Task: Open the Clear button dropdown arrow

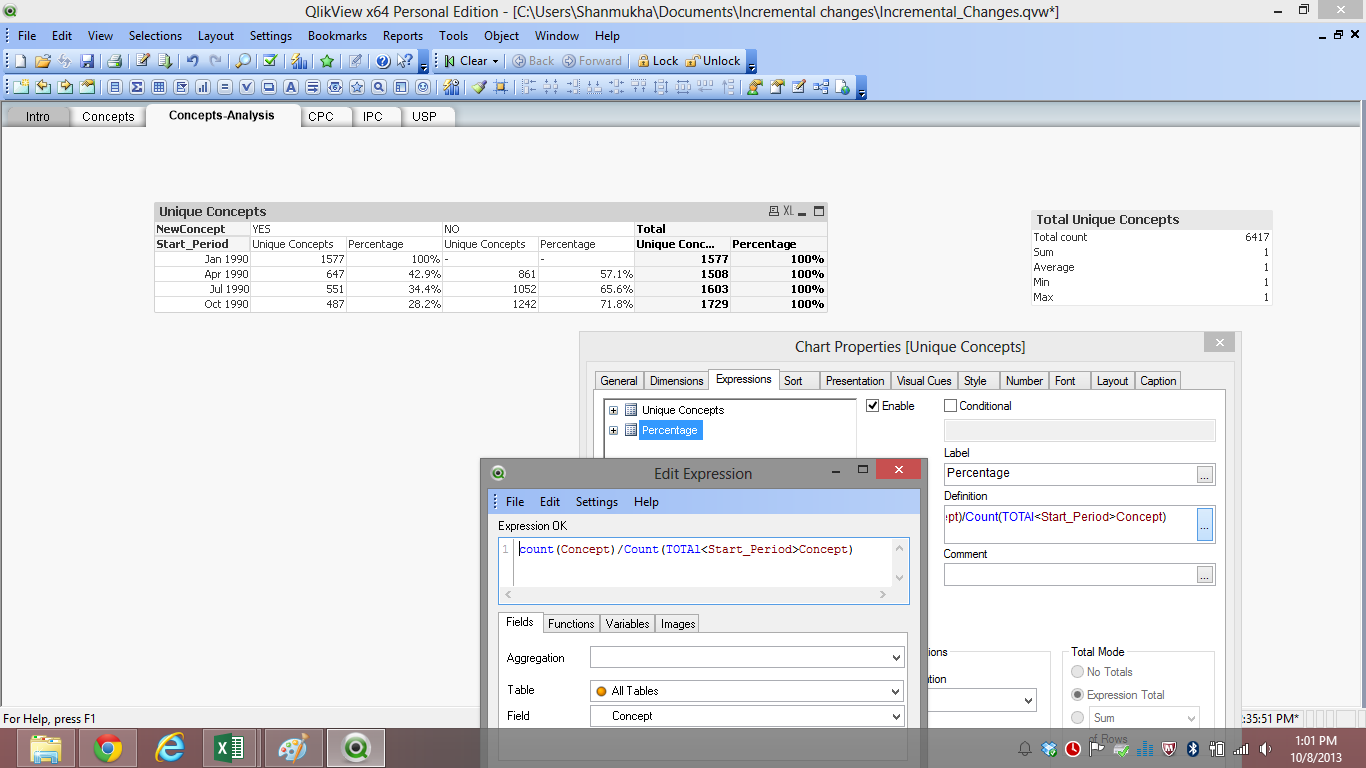Action: [x=495, y=61]
